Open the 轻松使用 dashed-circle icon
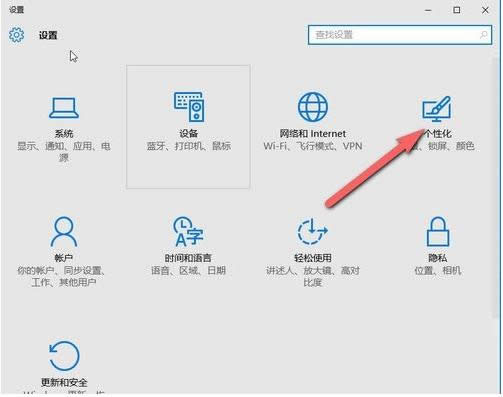 313,231
